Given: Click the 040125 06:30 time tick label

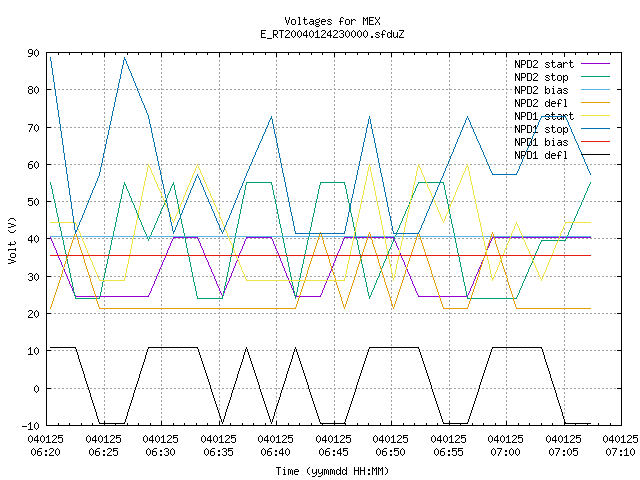Looking at the screenshot, I should click(160, 446).
